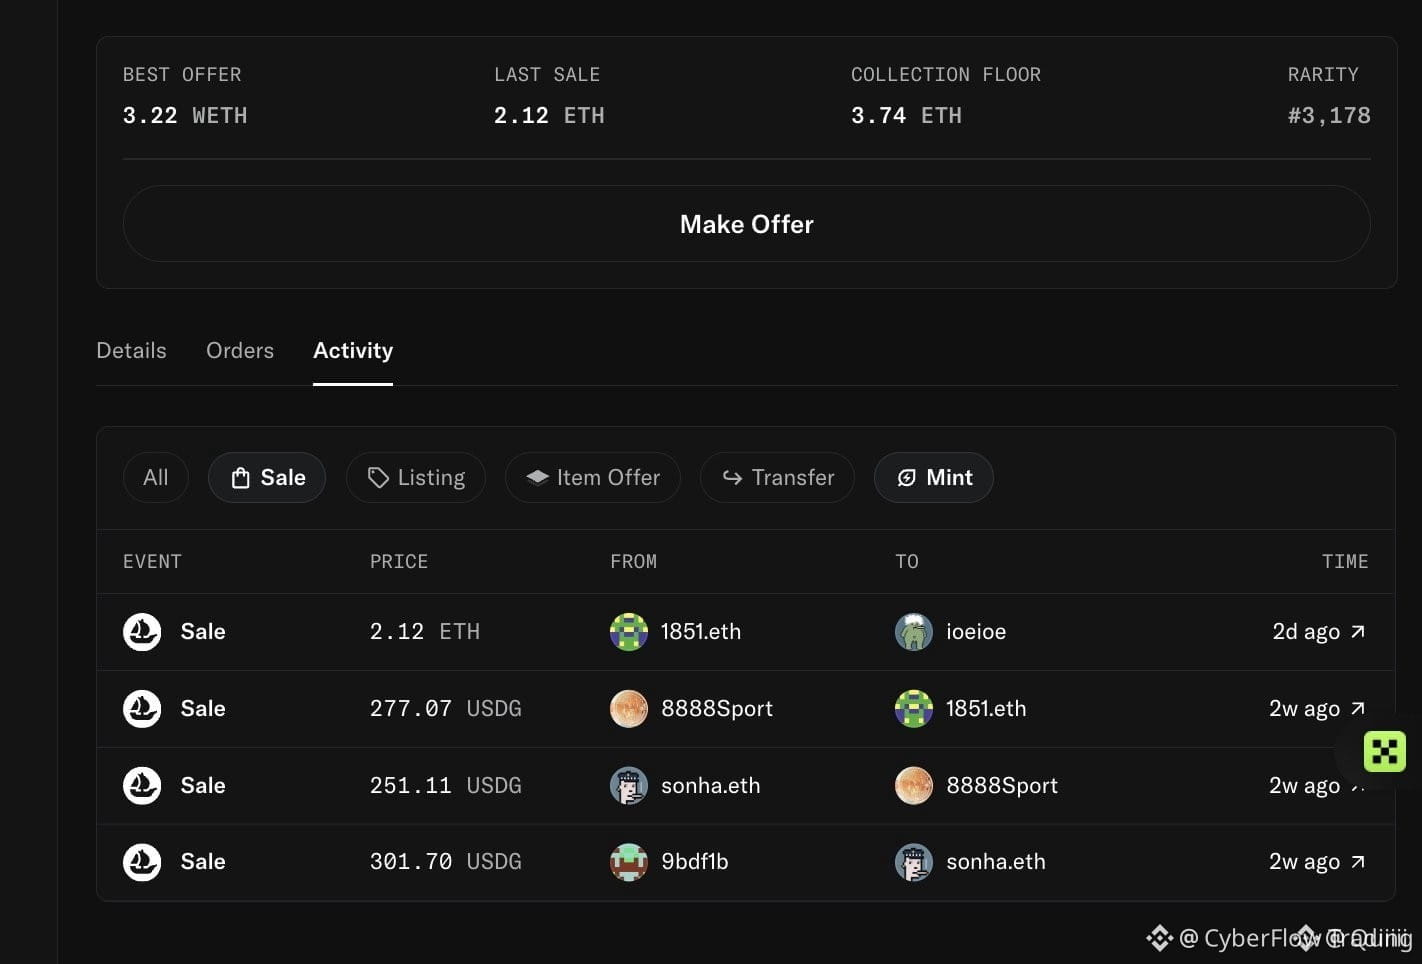Toggle the Mint filter chip
The width and height of the screenshot is (1422, 964).
tap(934, 478)
